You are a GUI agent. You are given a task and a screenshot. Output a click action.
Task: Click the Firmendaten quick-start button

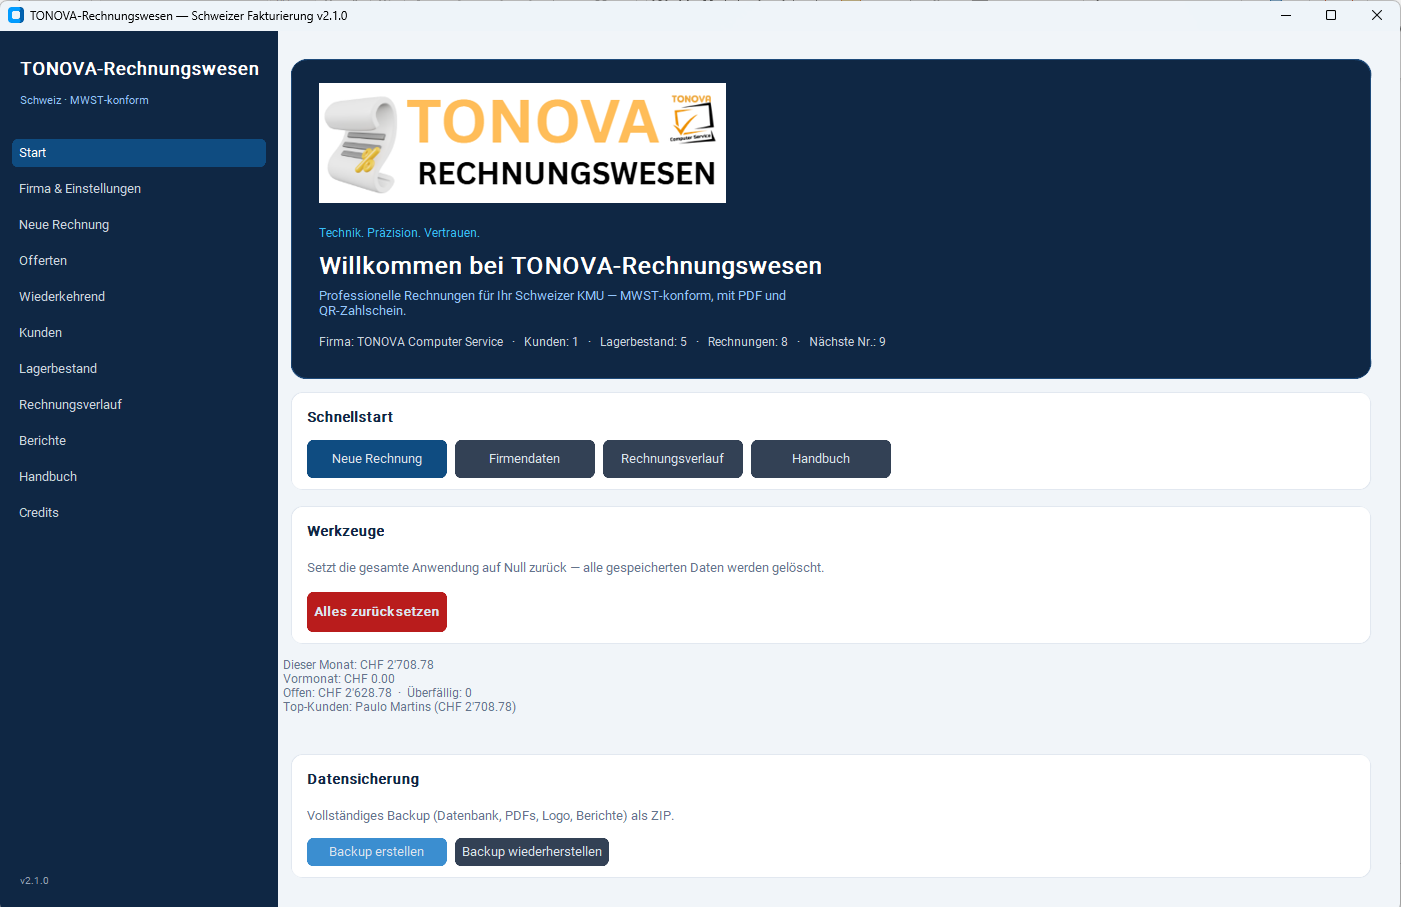[525, 459]
